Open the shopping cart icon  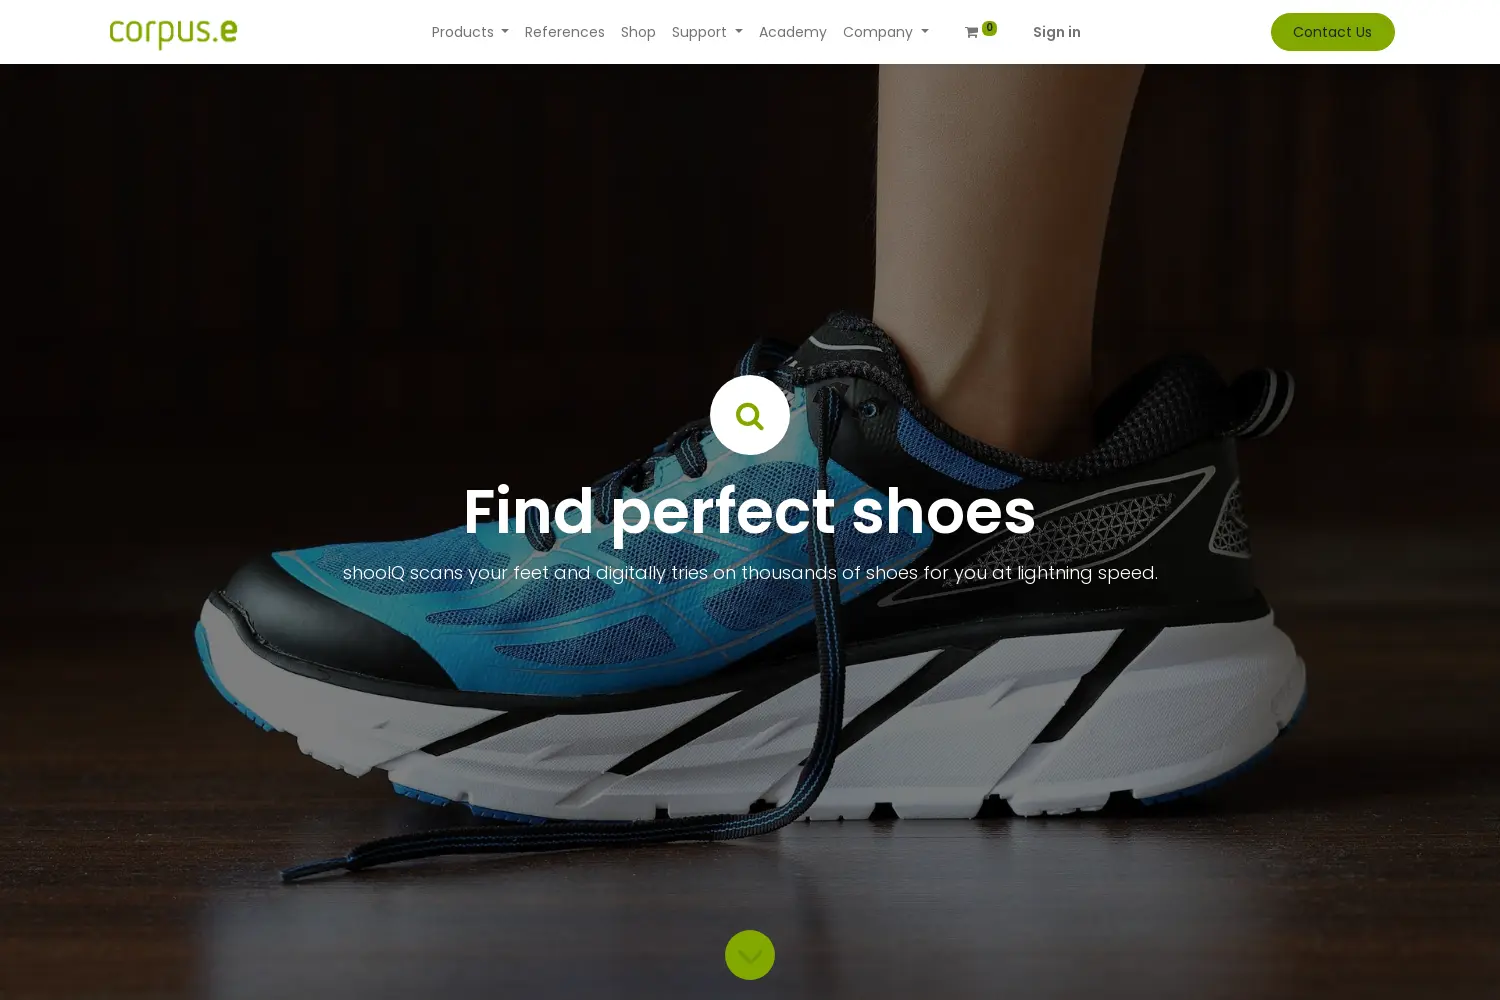coord(971,33)
